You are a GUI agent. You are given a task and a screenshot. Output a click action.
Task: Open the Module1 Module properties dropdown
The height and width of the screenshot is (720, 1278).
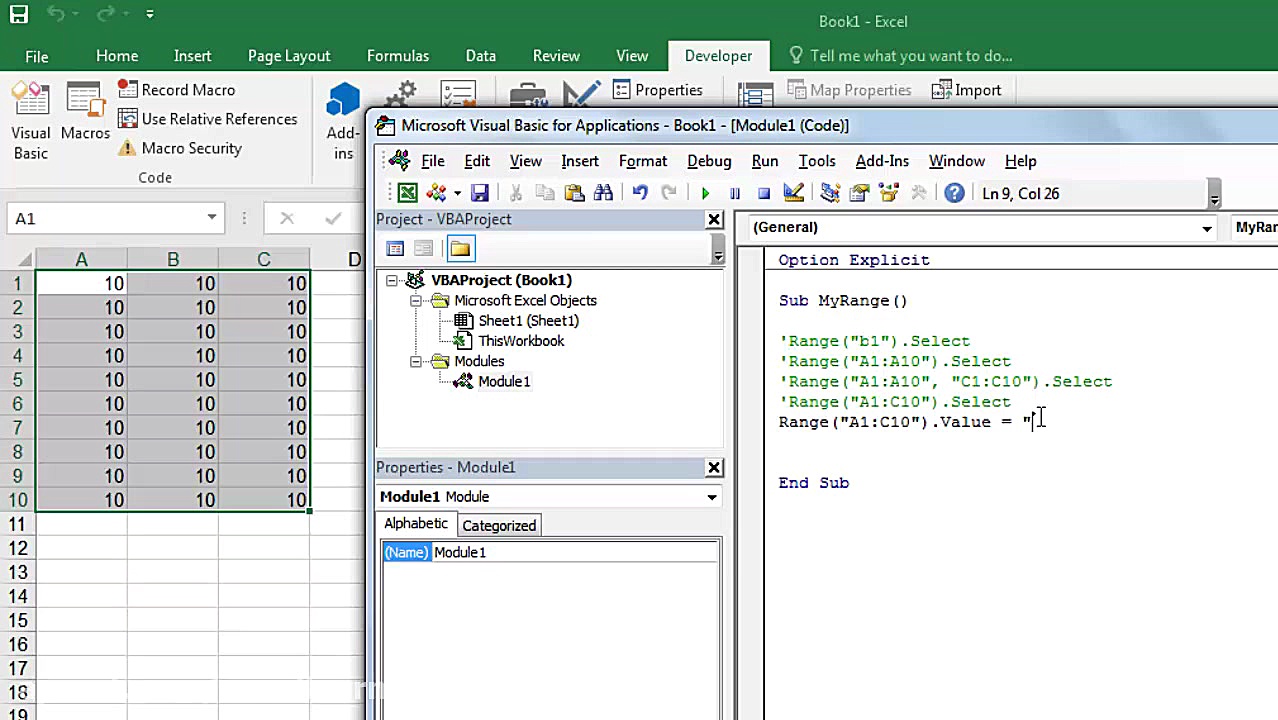click(x=712, y=497)
